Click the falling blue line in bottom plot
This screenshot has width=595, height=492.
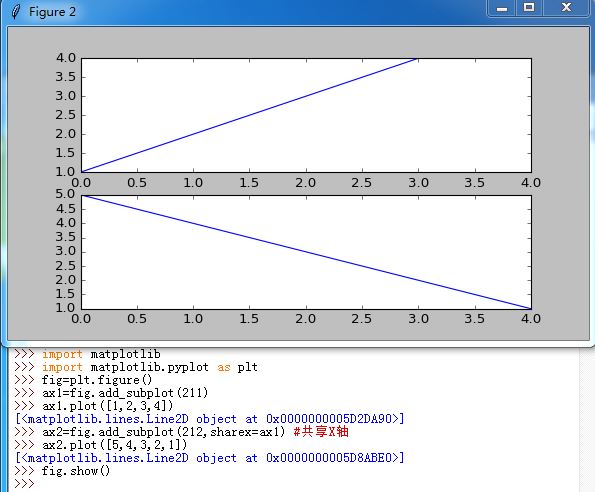pyautogui.click(x=306, y=252)
